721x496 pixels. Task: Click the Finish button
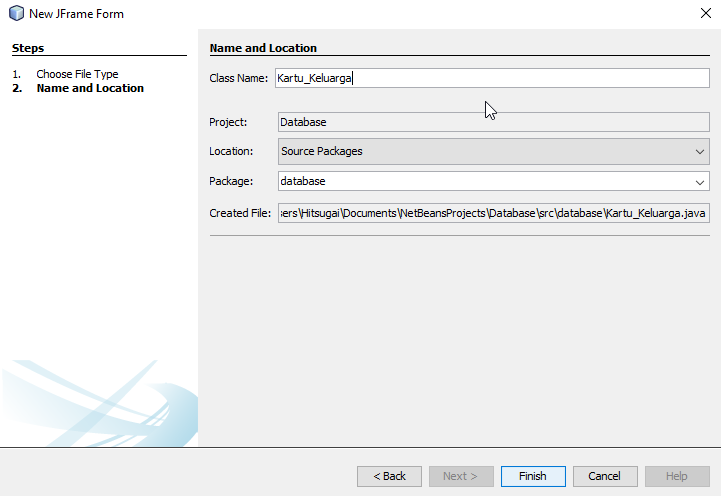click(533, 476)
